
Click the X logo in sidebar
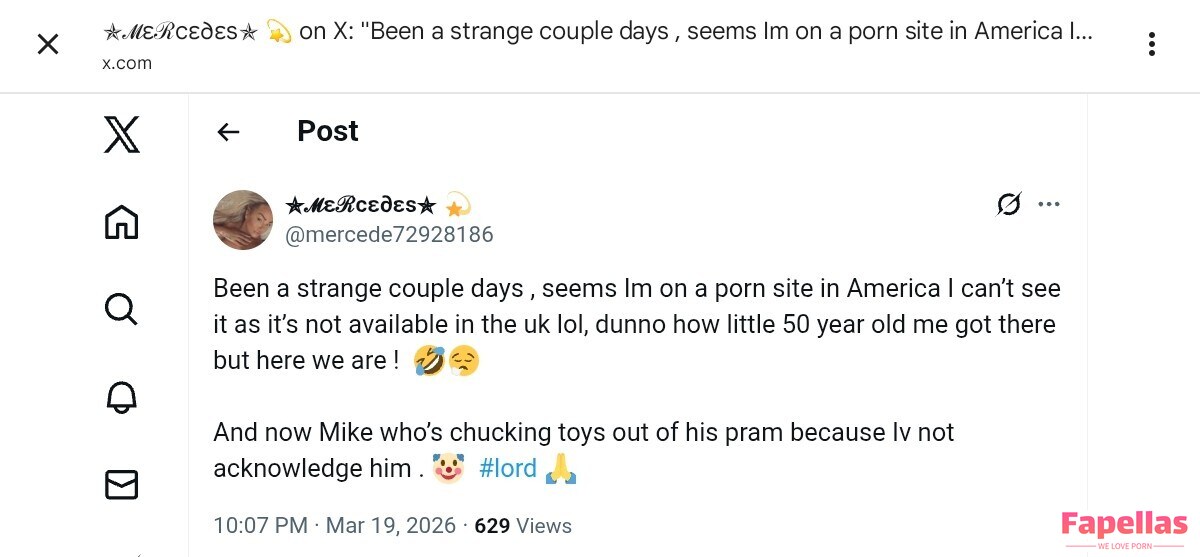click(x=121, y=134)
